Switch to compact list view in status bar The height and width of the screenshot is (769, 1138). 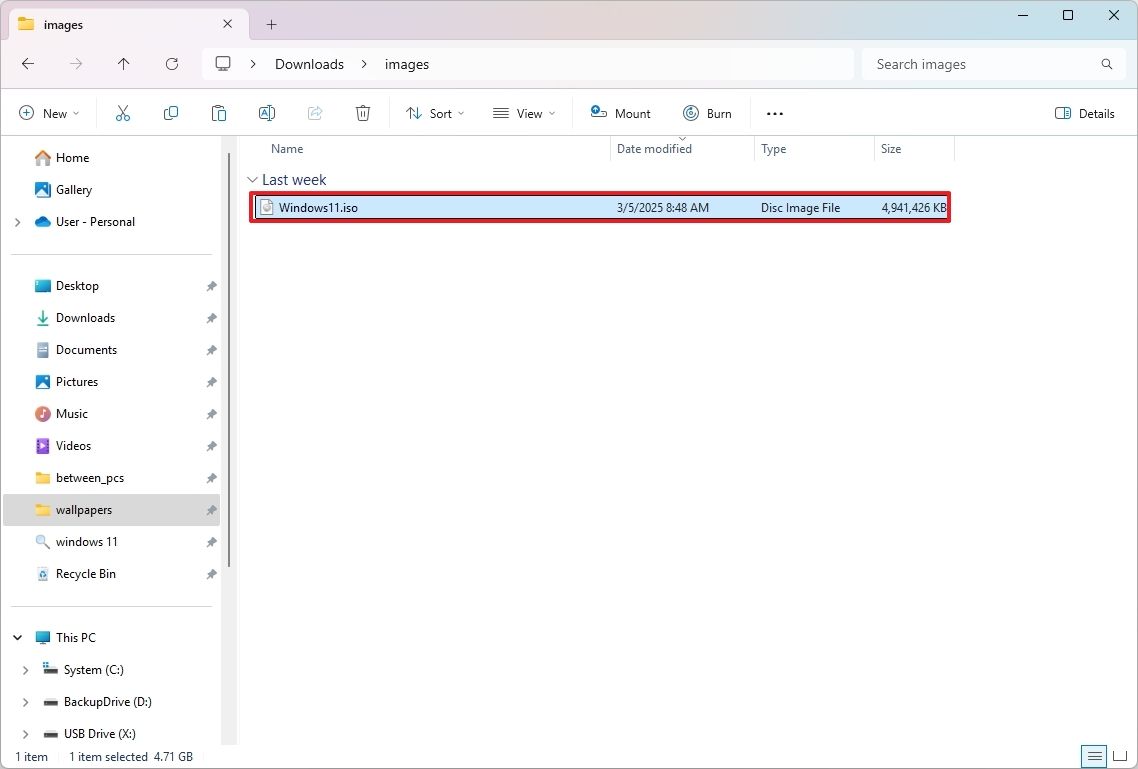click(x=1093, y=757)
